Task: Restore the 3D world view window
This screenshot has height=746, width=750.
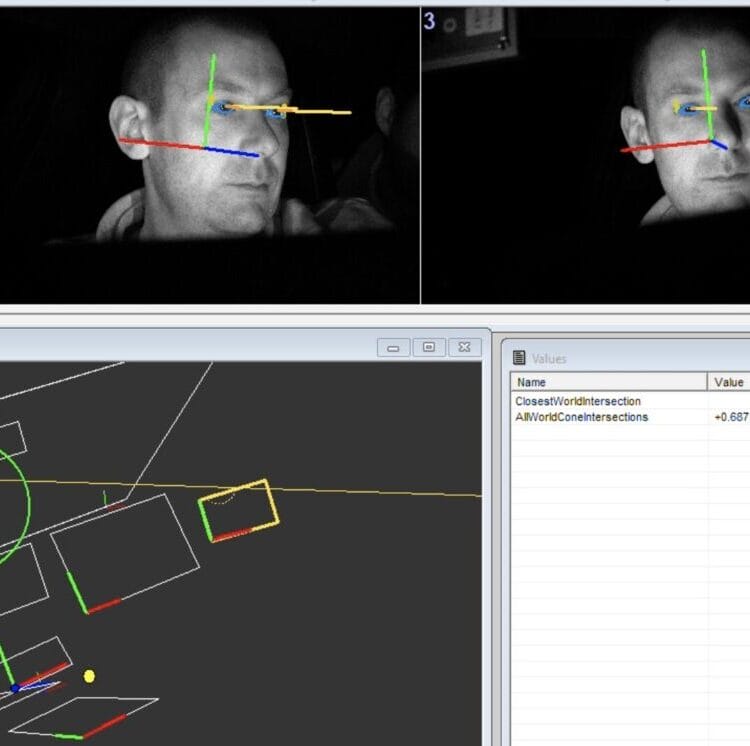Action: [x=428, y=347]
